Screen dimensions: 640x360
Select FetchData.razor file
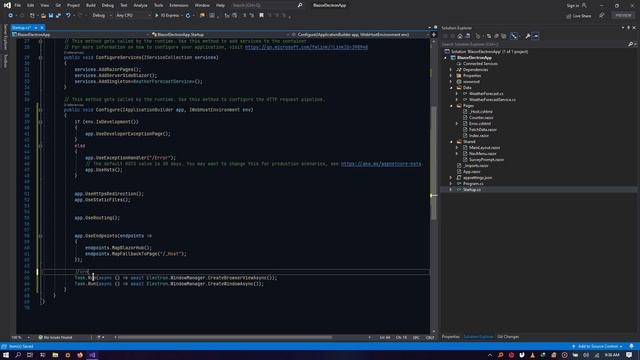(x=482, y=130)
